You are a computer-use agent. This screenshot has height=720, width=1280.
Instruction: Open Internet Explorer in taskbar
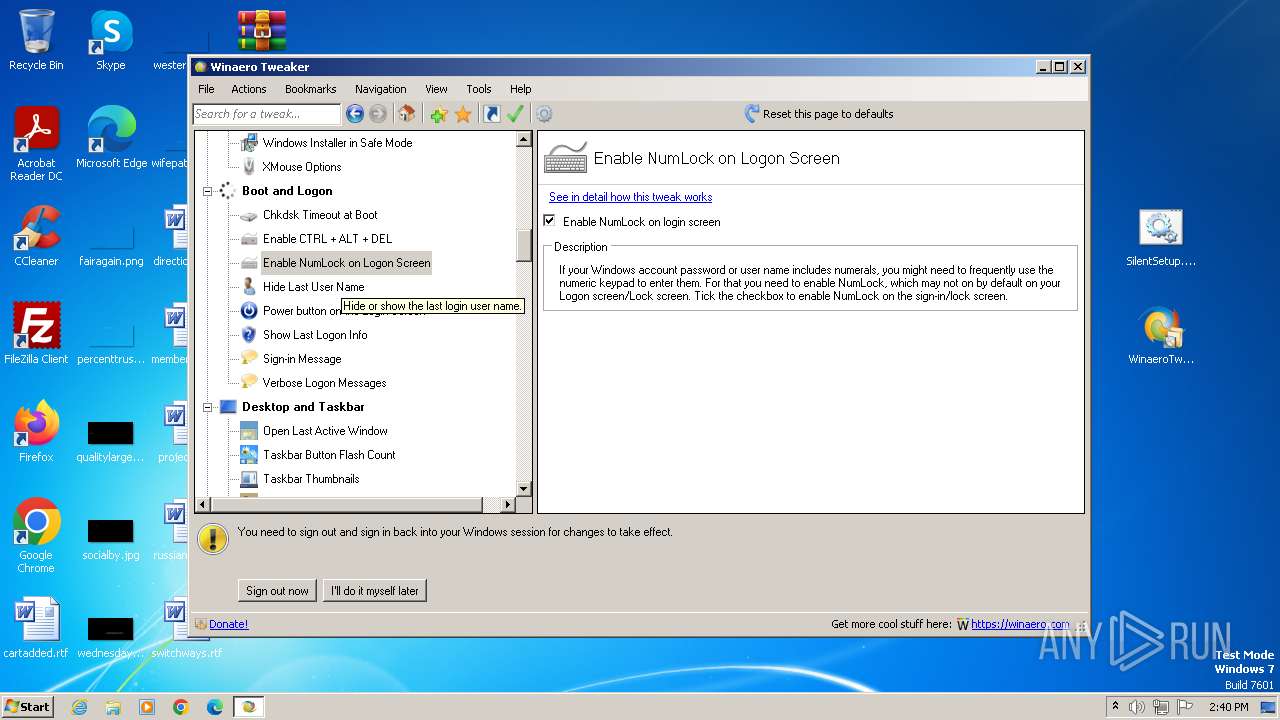point(79,707)
